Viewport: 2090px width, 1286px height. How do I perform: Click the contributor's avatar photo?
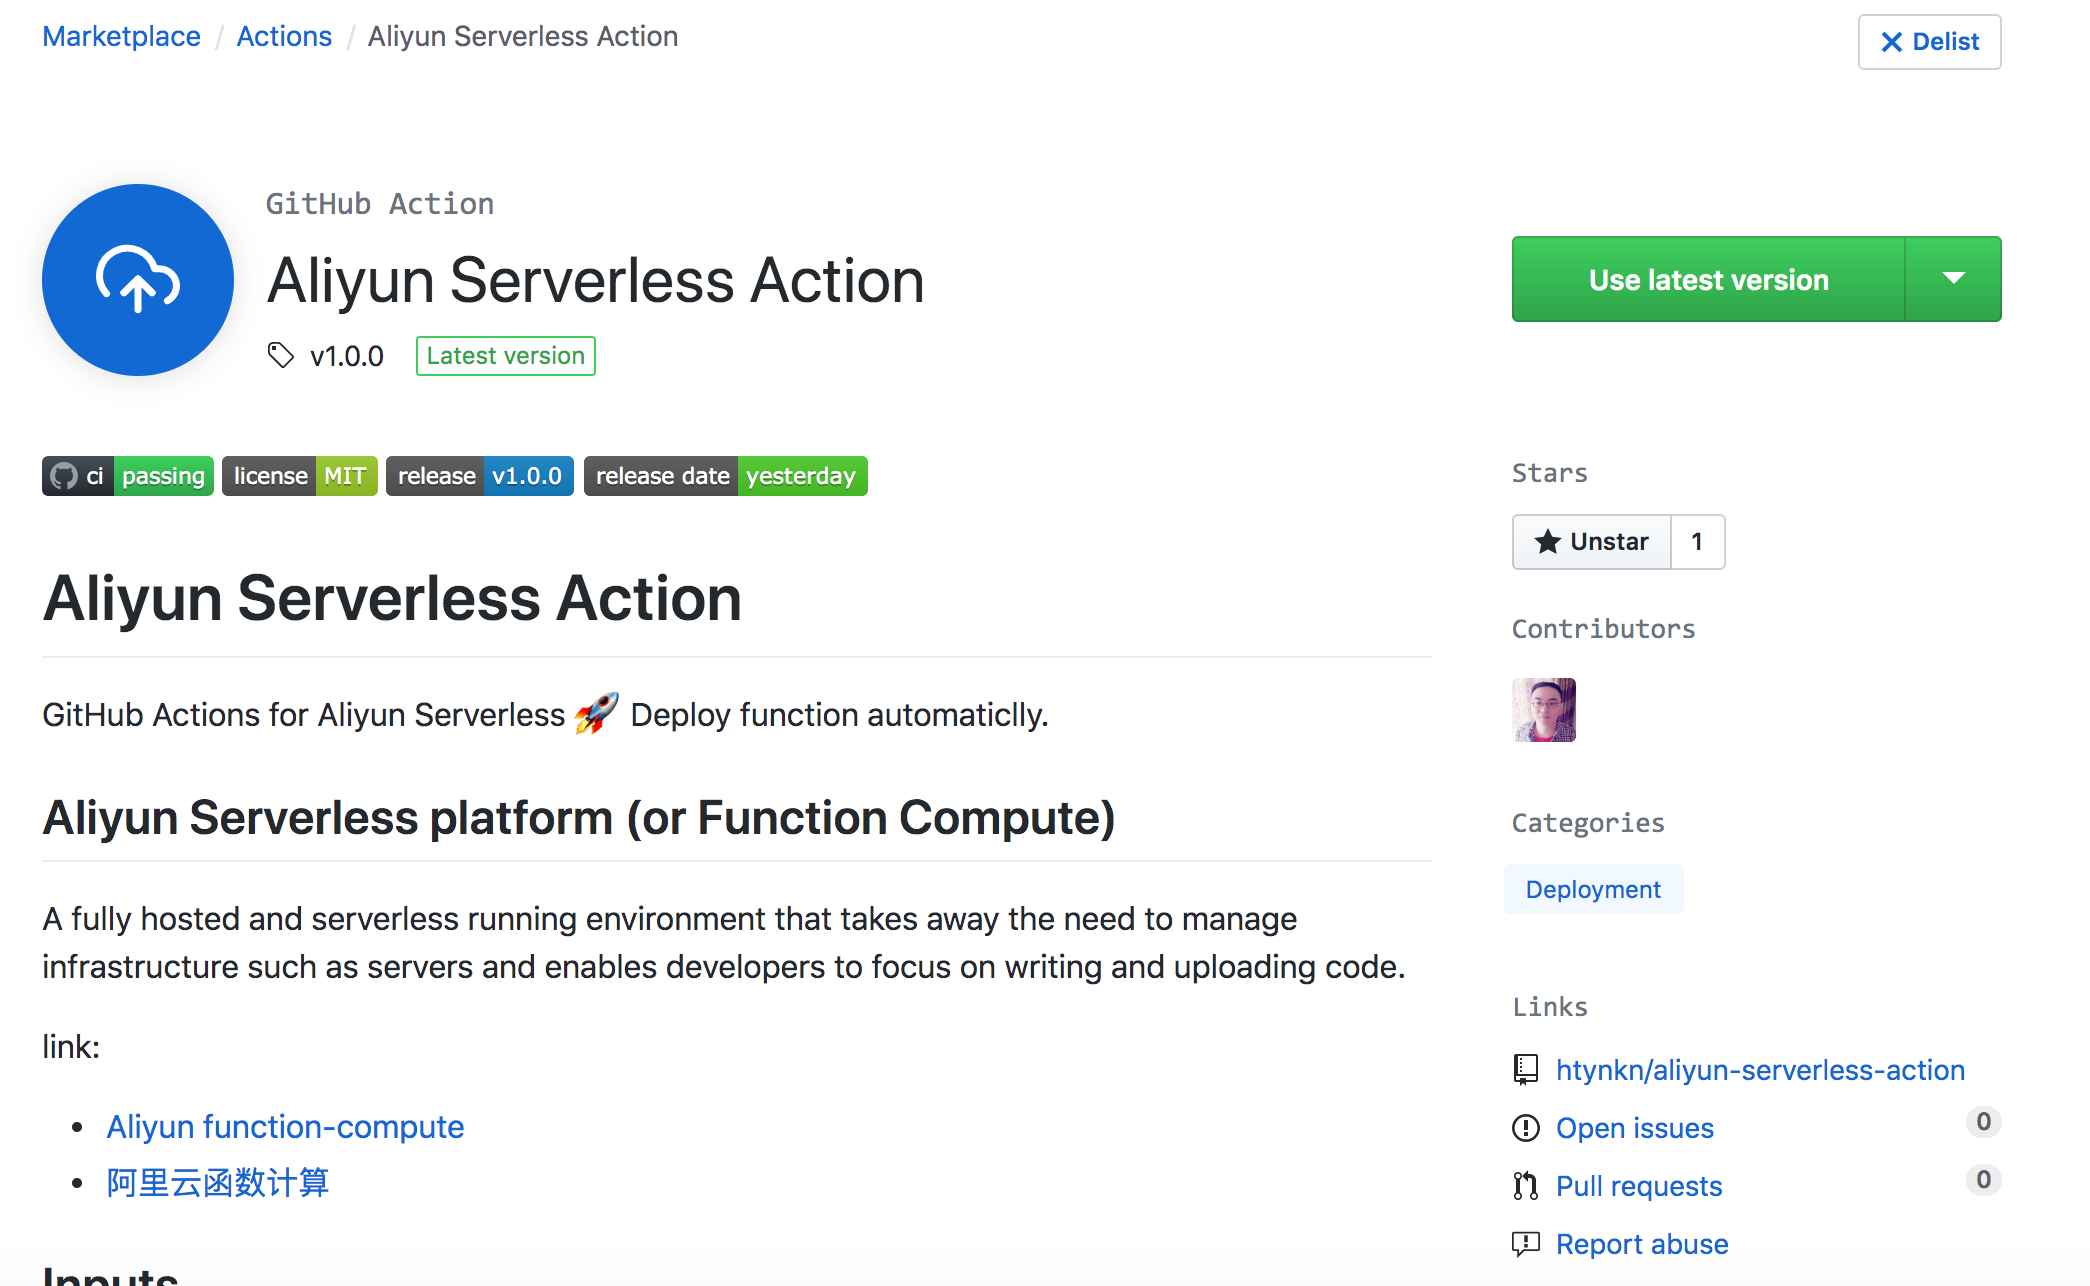(1544, 710)
